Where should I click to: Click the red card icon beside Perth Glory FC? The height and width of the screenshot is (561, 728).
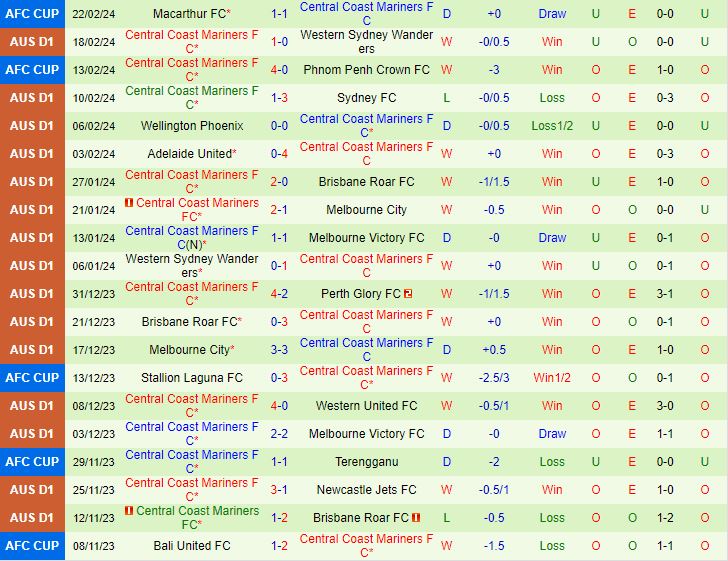pos(408,294)
